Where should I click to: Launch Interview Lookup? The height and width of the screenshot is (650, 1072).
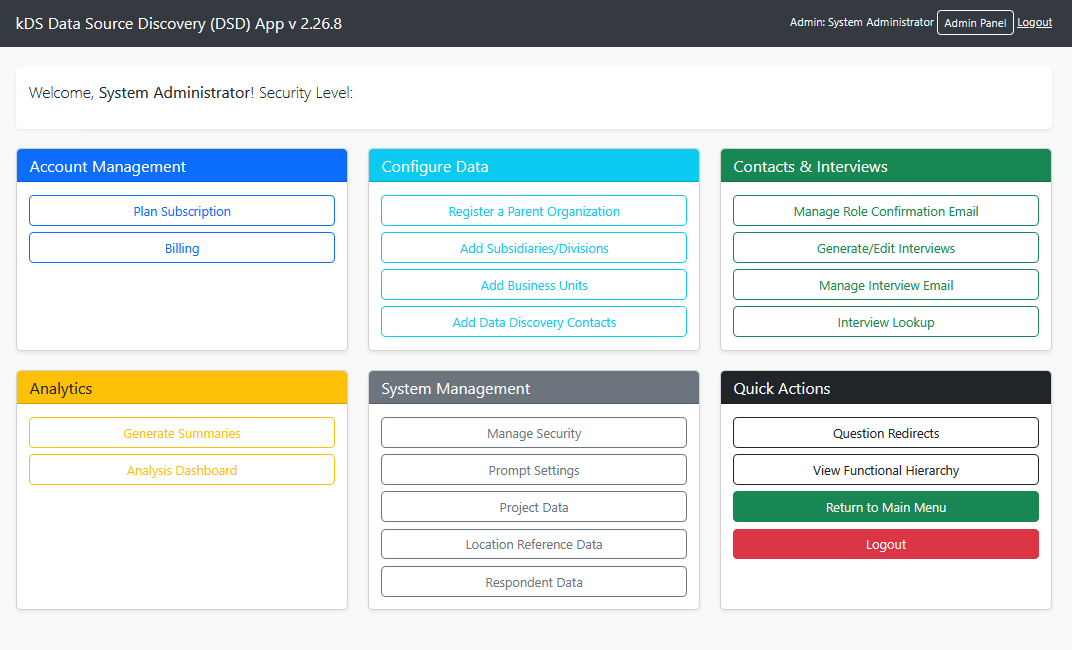click(x=885, y=322)
